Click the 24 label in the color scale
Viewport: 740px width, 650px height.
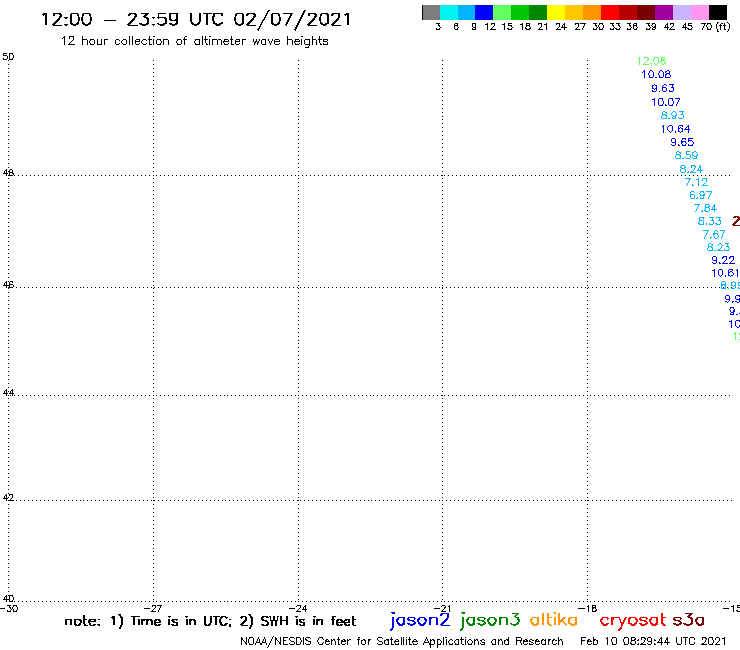[x=561, y=27]
